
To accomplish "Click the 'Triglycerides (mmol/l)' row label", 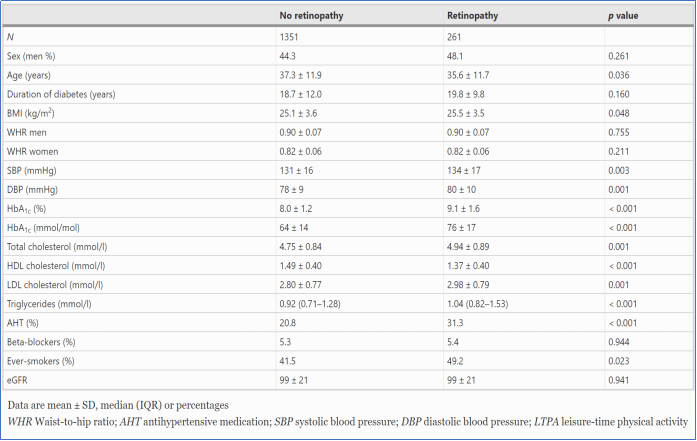I will pos(49,304).
